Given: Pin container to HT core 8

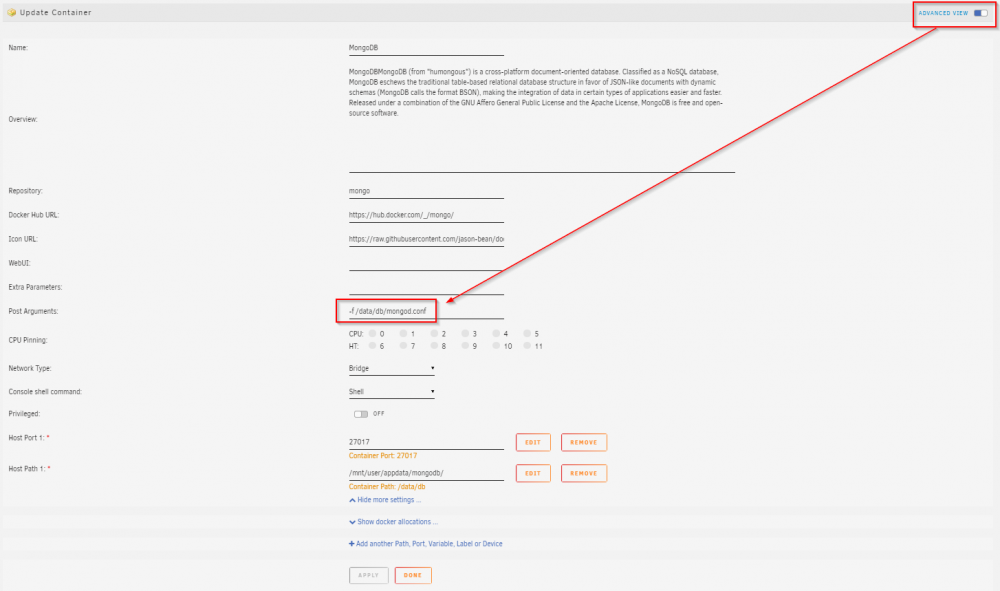Looking at the screenshot, I should point(434,346).
